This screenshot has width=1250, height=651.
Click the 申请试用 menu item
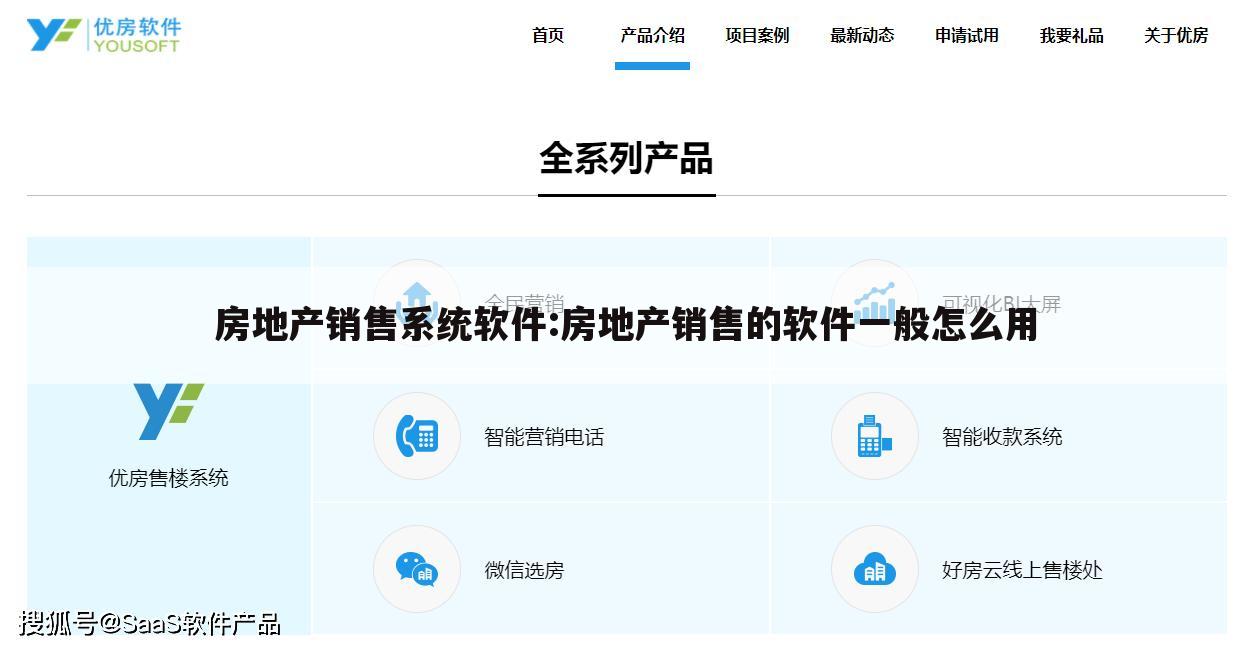(967, 35)
